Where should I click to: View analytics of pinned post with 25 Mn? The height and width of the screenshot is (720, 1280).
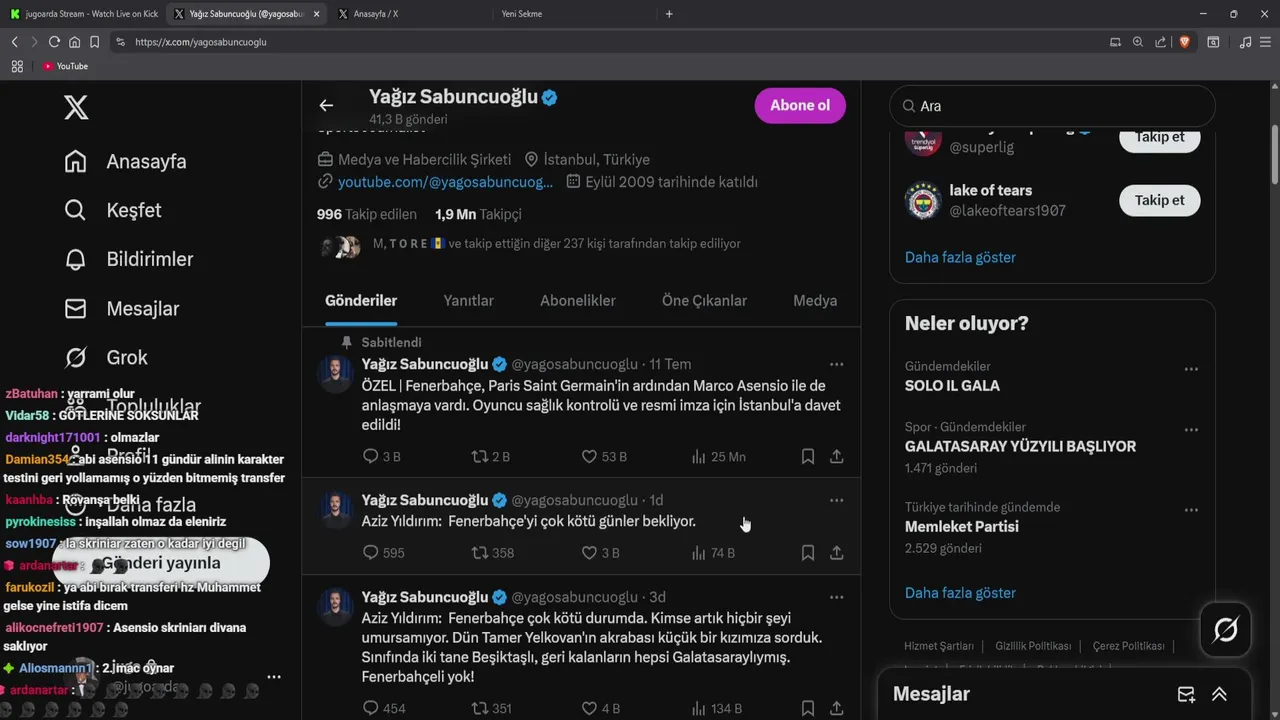(x=718, y=456)
